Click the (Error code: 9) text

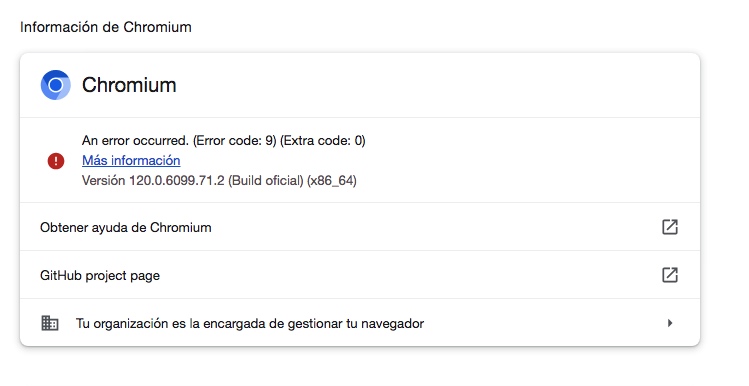[235, 140]
